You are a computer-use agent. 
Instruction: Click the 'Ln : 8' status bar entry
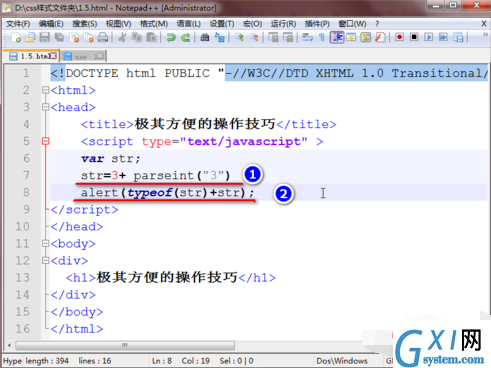point(162,361)
